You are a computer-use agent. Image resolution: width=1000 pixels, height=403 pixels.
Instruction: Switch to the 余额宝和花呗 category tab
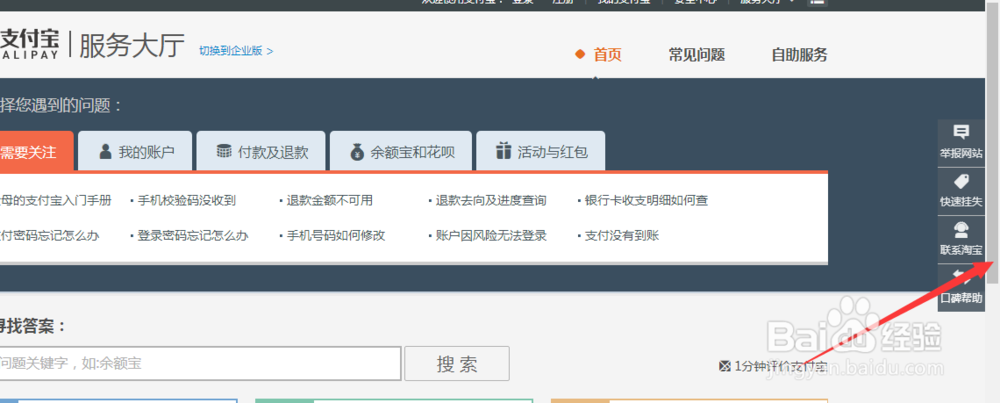click(401, 152)
